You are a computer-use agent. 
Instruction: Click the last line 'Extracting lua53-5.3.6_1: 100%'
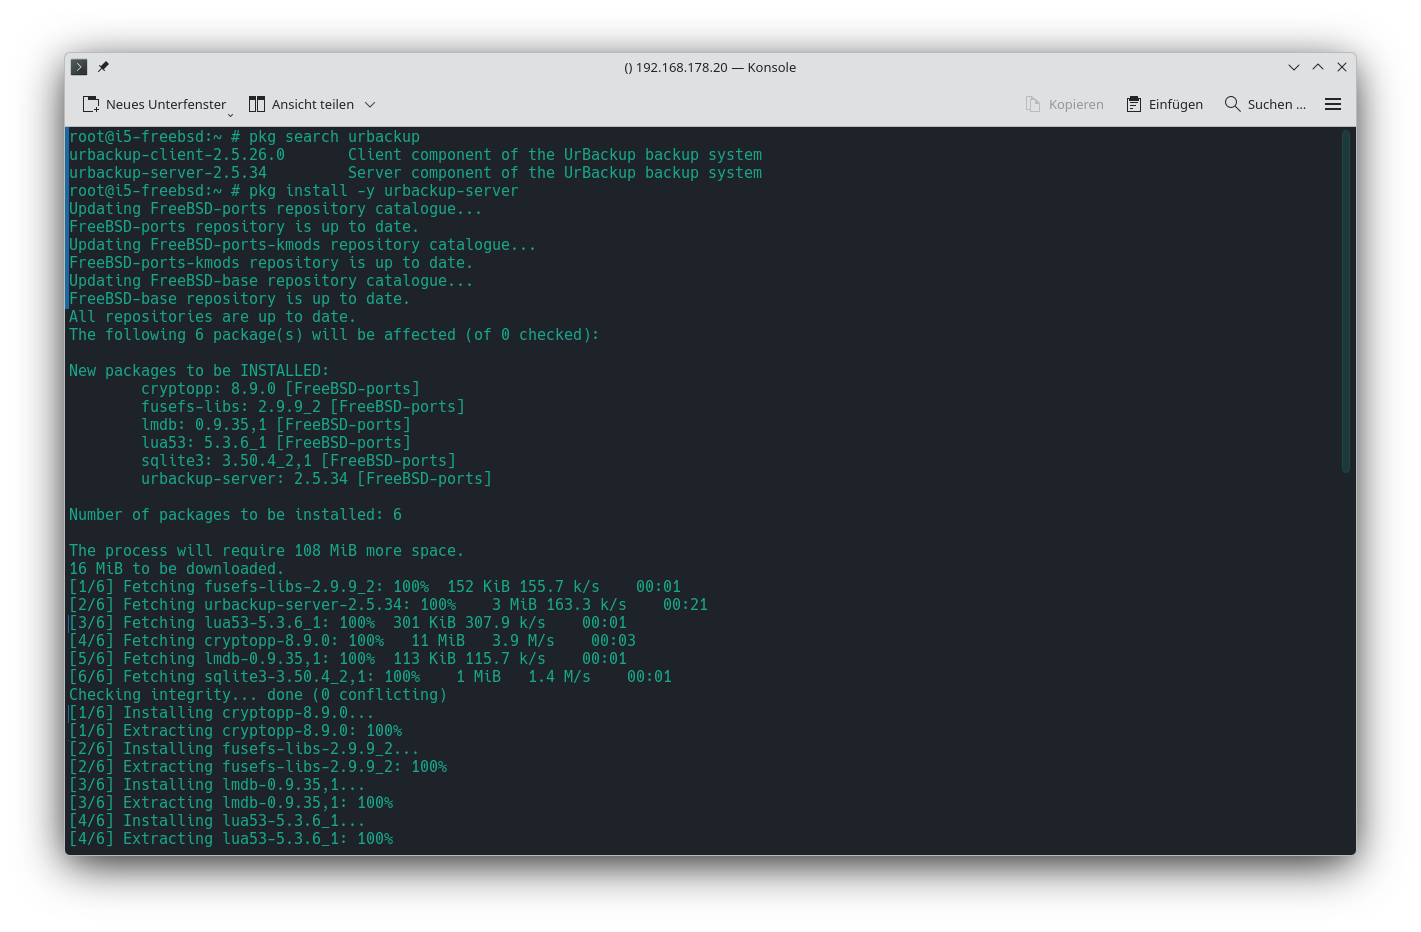click(257, 839)
